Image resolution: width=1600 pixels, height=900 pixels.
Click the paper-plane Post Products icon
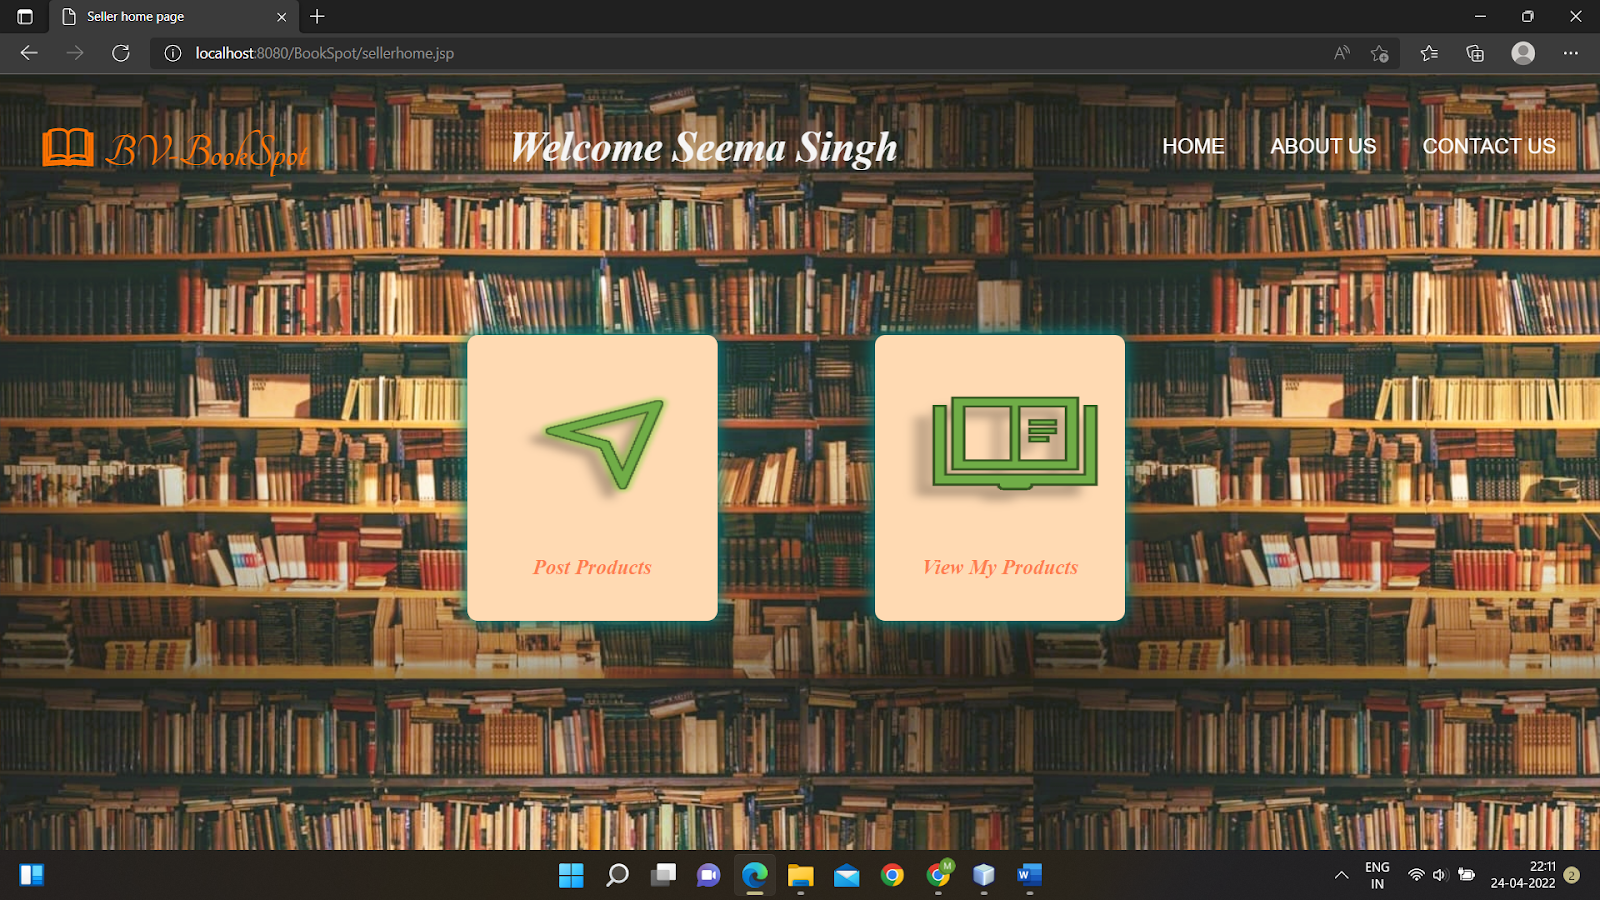605,443
